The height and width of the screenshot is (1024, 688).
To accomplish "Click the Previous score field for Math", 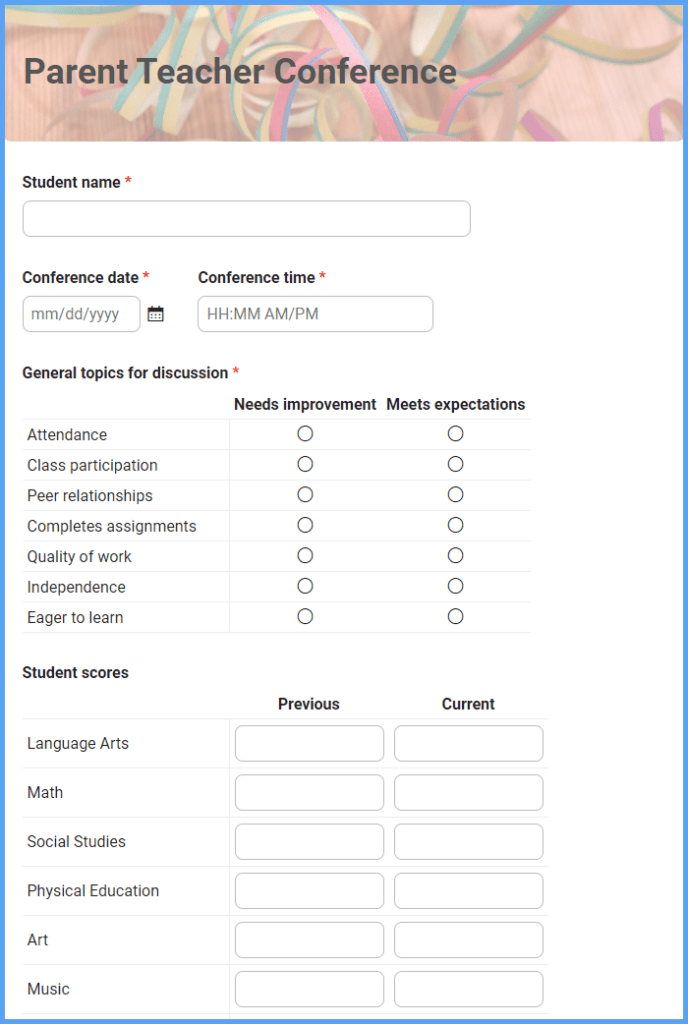I will point(308,792).
